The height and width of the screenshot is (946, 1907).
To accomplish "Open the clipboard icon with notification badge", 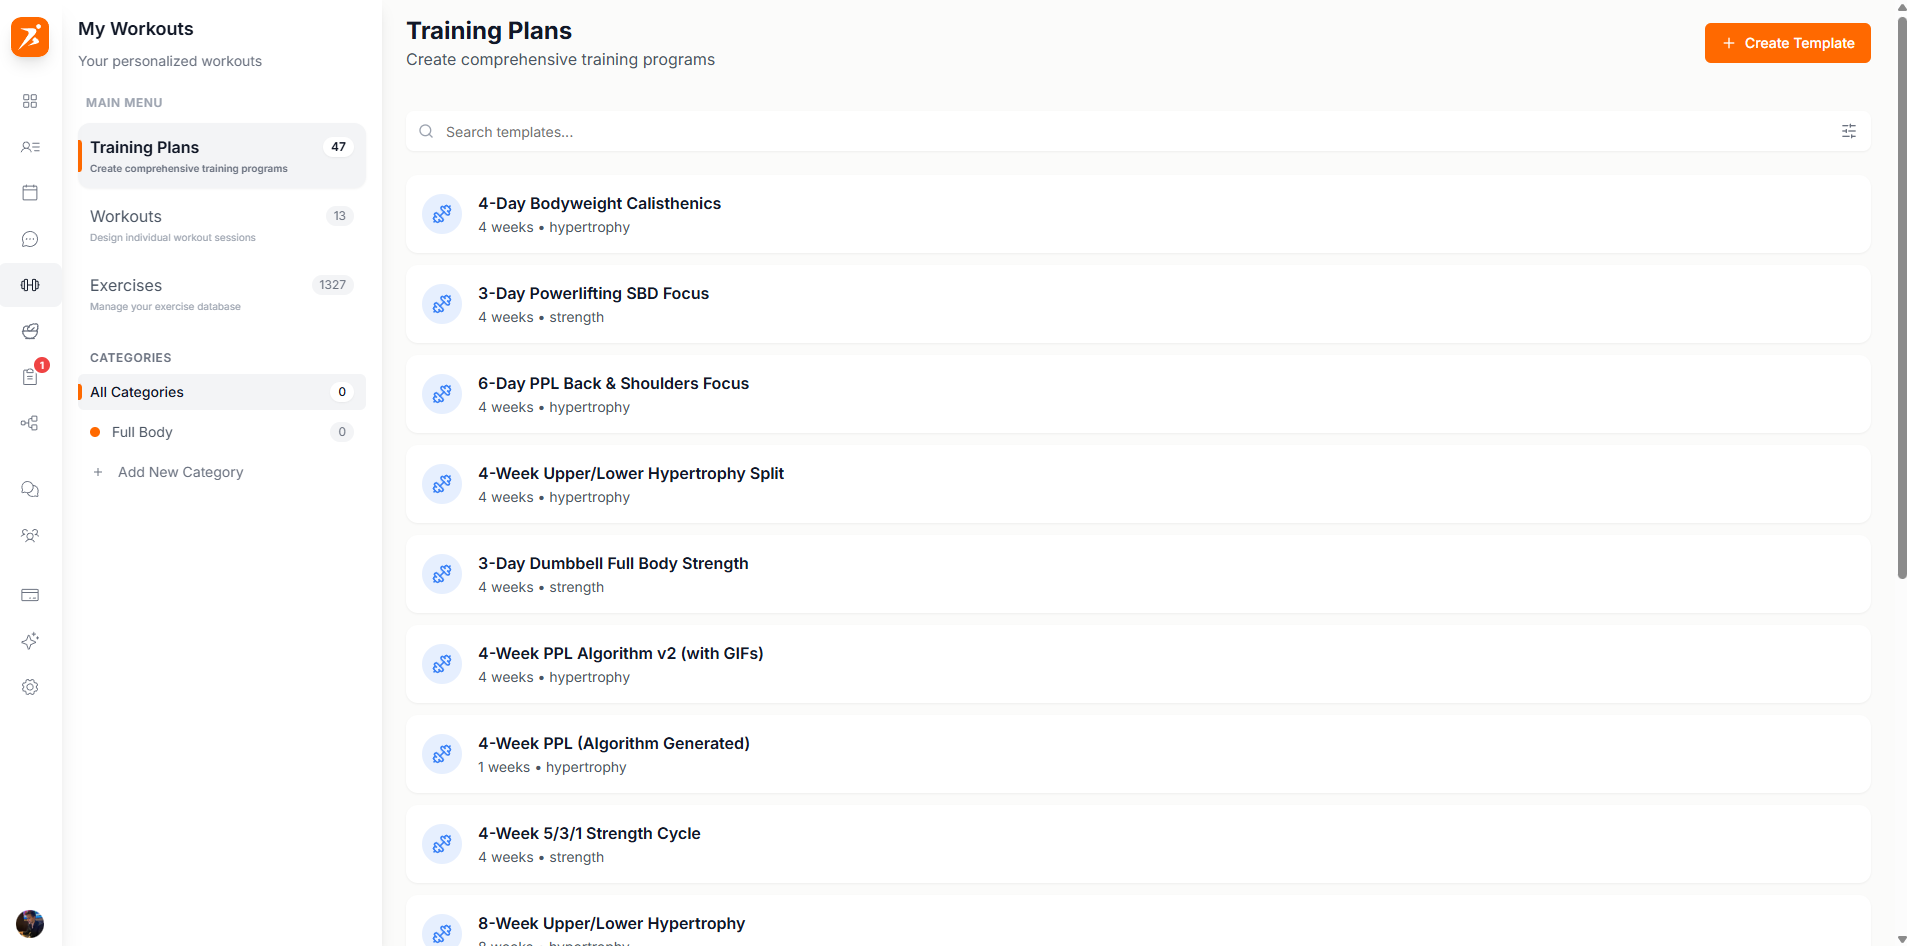I will (x=30, y=377).
